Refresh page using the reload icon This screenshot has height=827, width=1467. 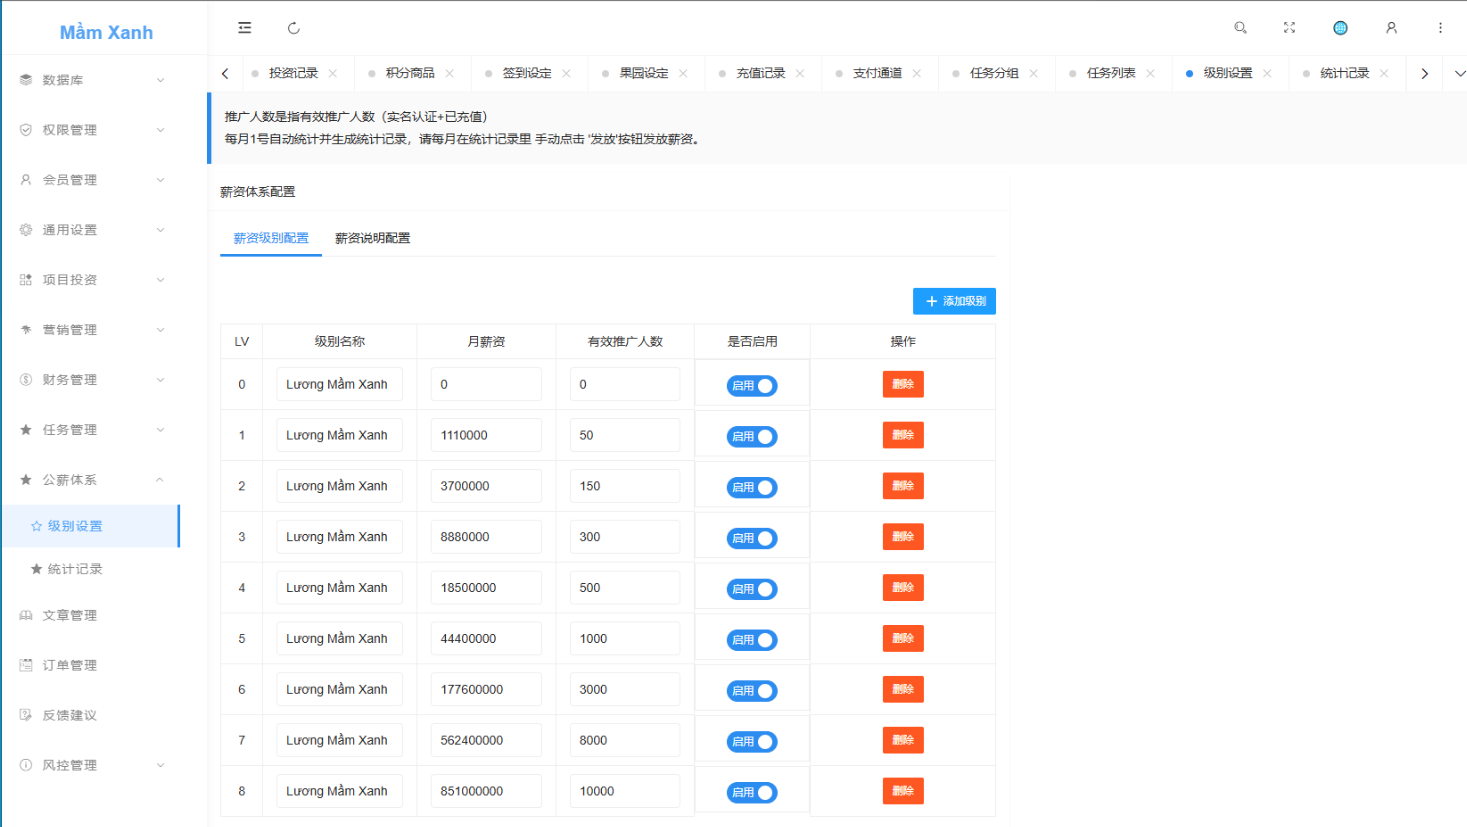pos(294,28)
